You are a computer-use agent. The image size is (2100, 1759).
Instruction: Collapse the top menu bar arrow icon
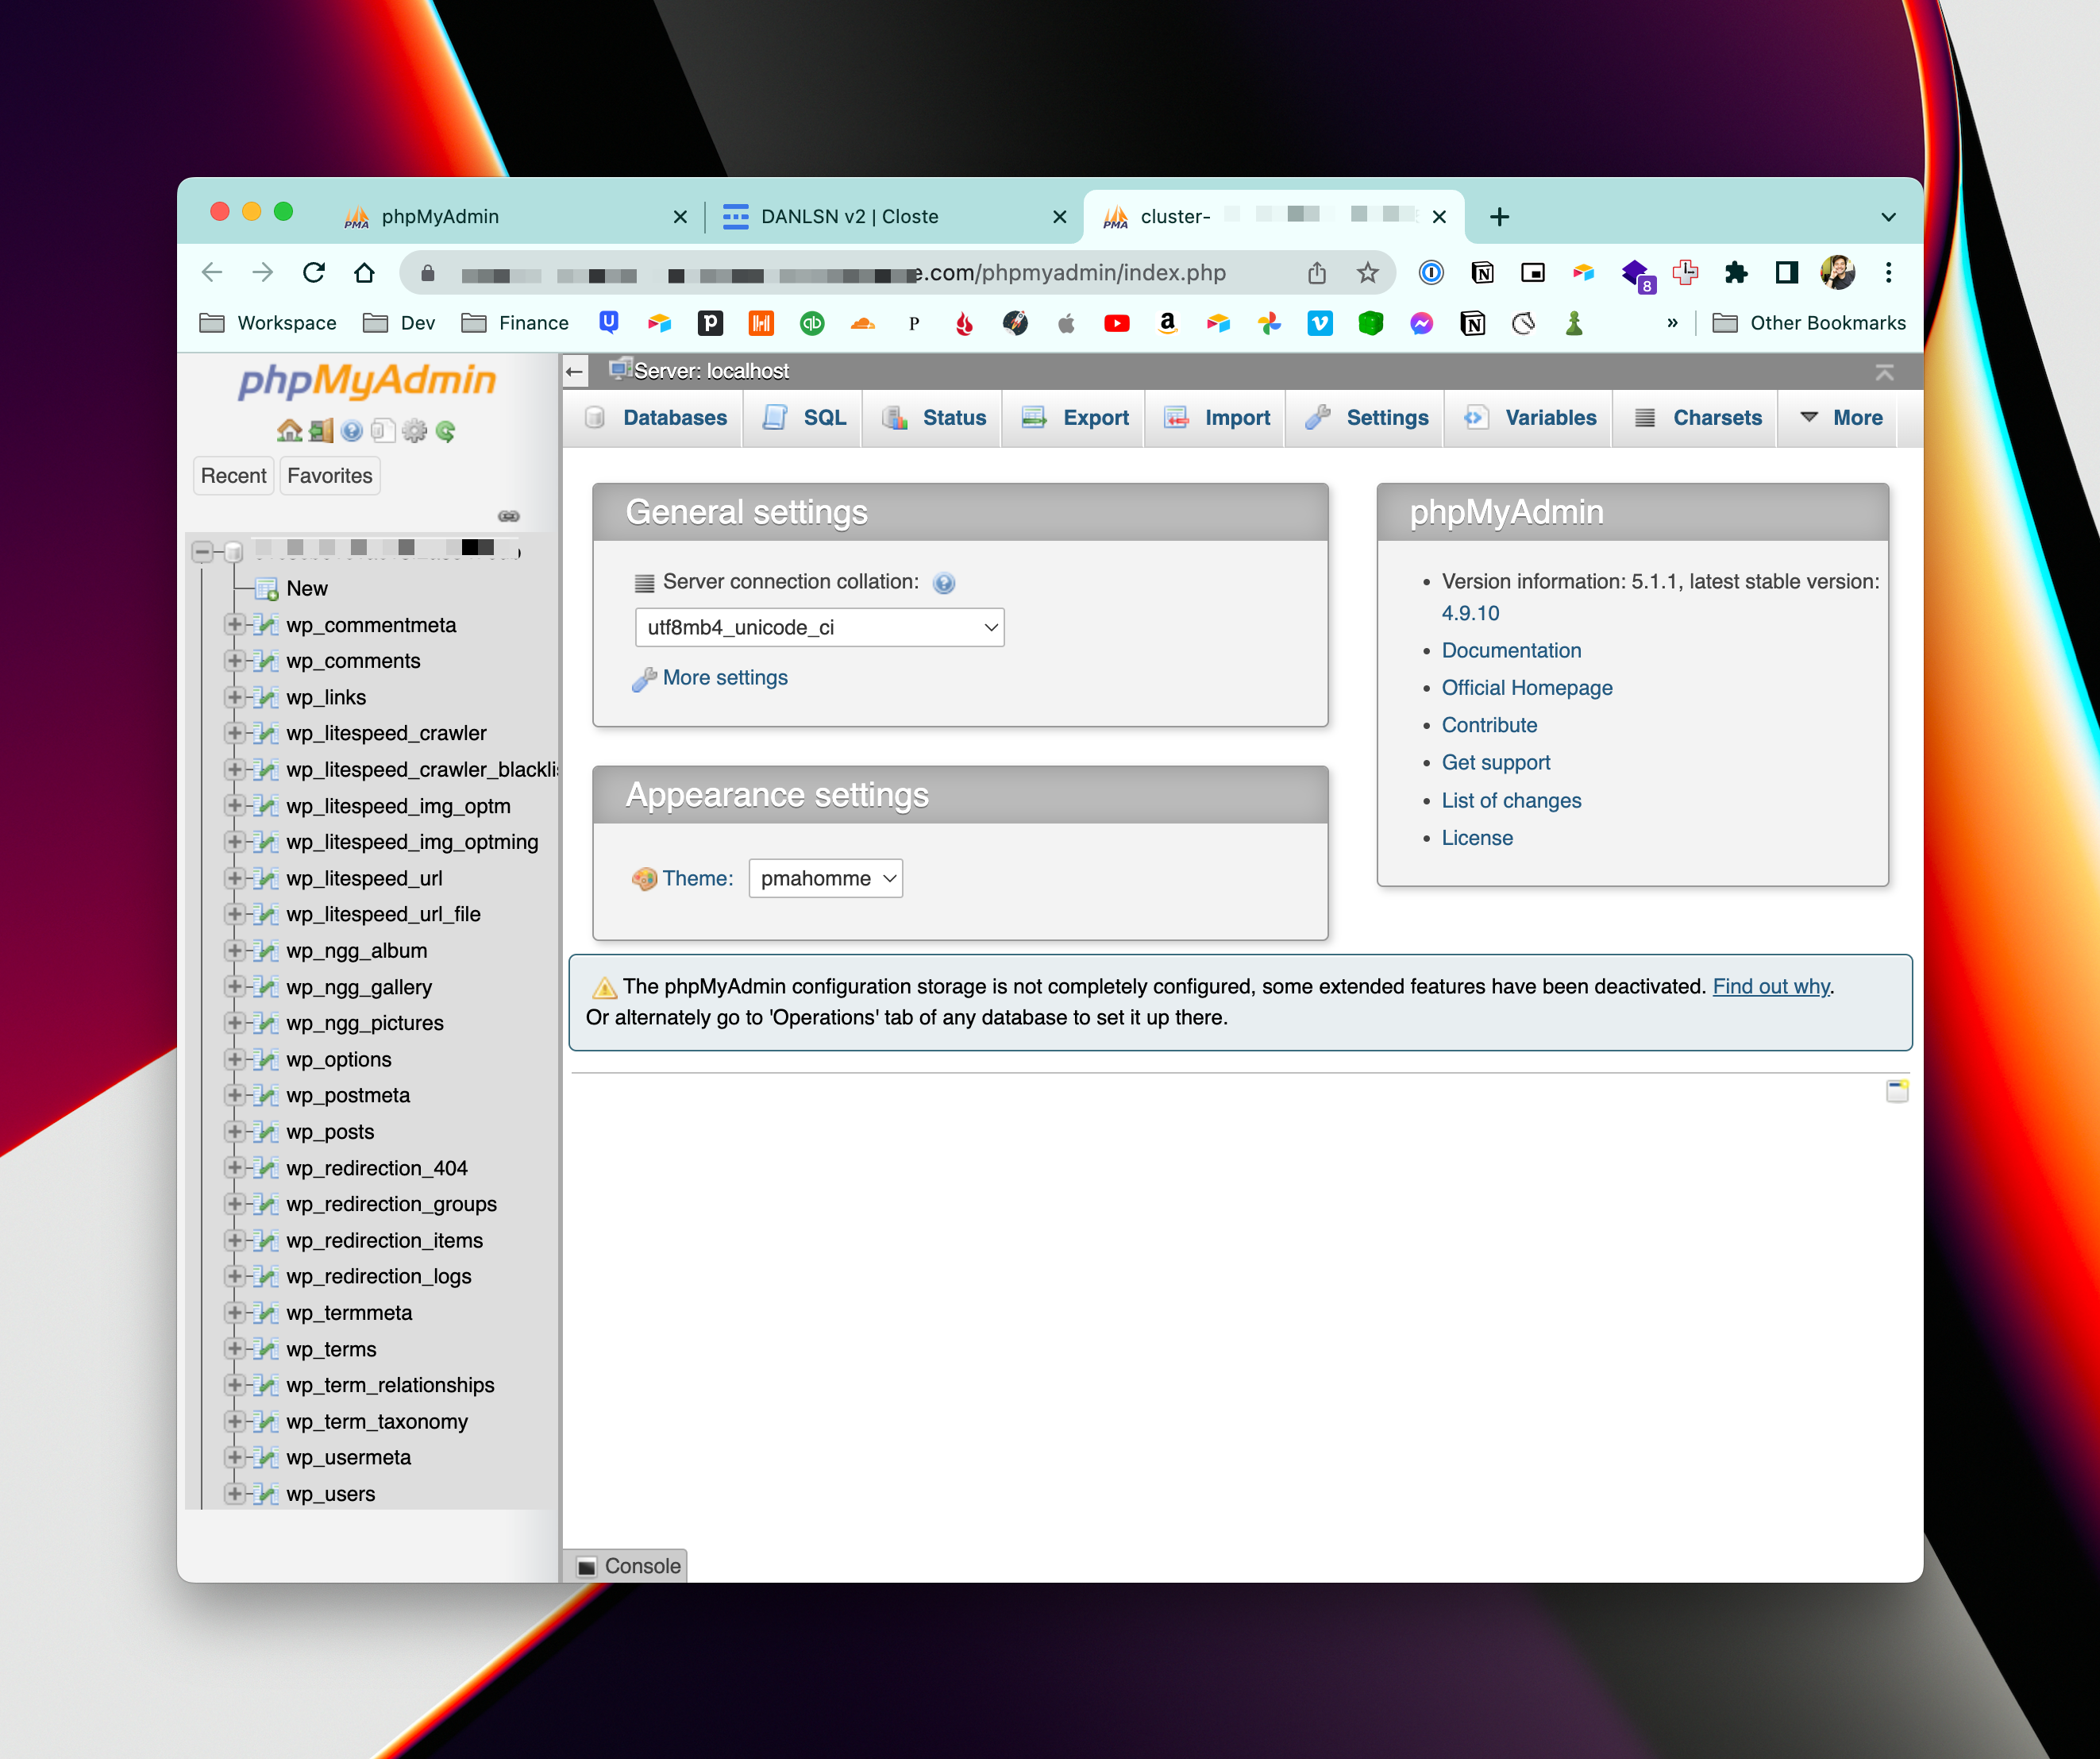(1884, 372)
